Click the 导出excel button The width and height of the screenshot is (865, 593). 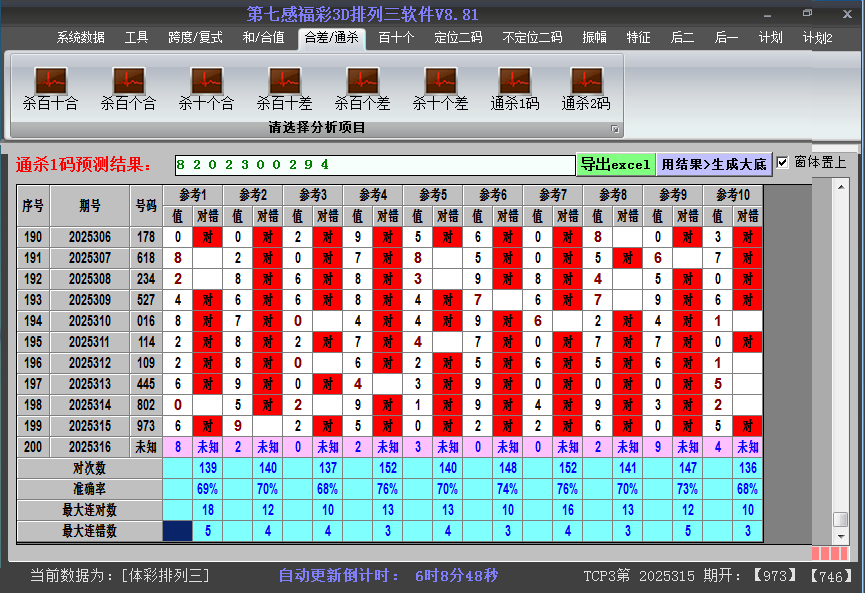(615, 164)
